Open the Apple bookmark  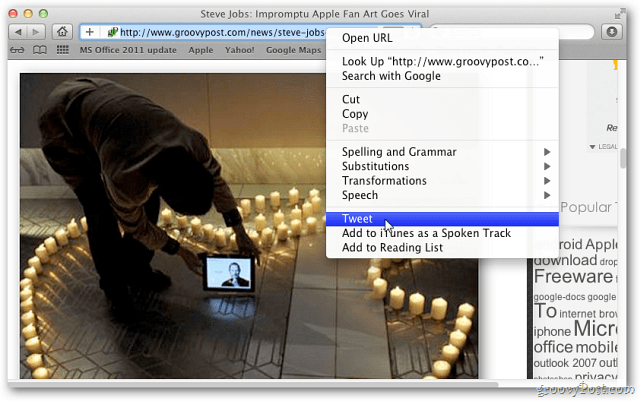[201, 50]
